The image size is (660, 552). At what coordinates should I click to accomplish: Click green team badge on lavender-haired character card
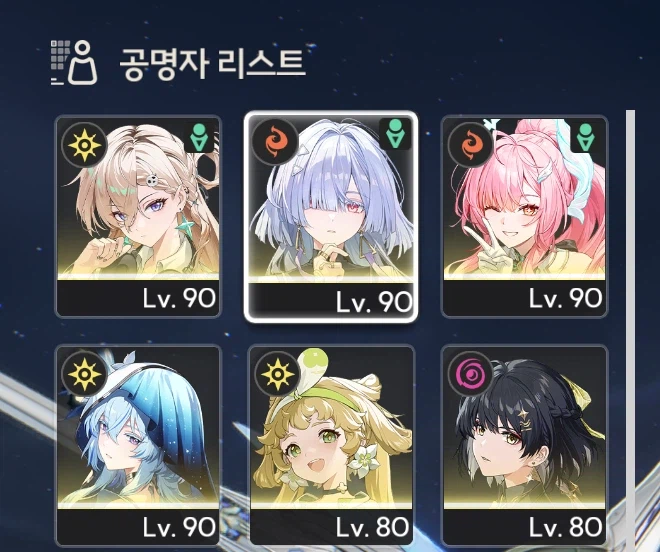coord(395,134)
